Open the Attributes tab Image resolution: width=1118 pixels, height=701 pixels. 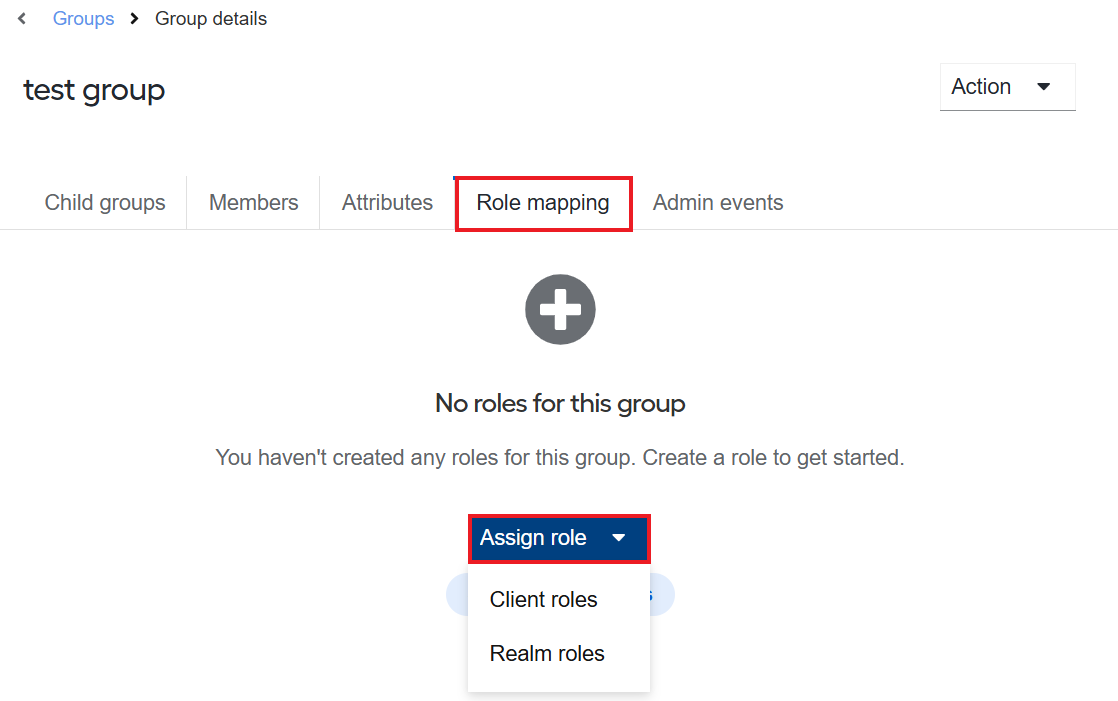coord(387,203)
